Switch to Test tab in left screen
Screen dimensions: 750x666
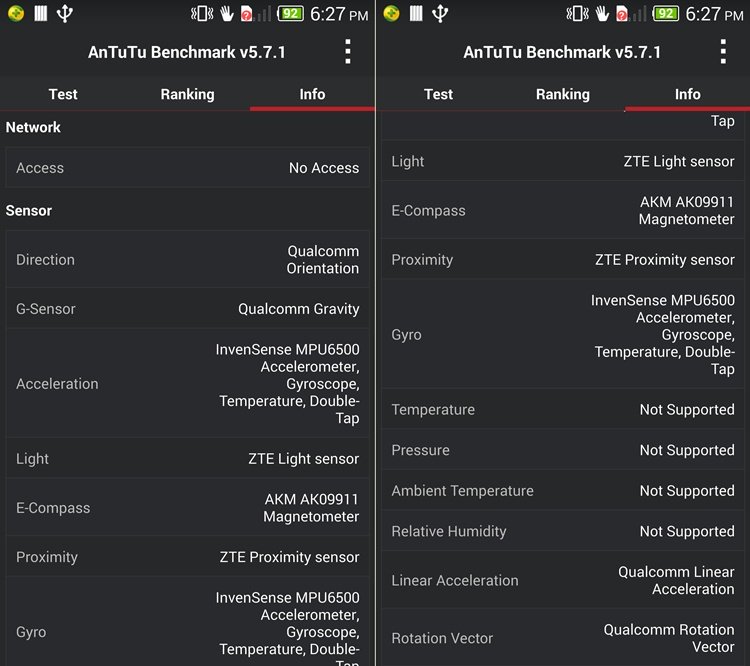[63, 94]
